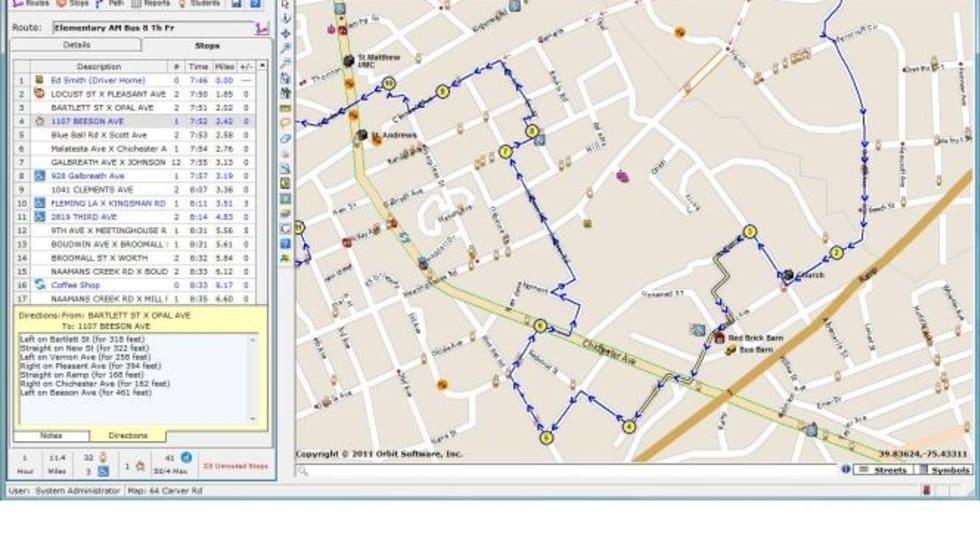Click the route picker icon beside Route field

click(262, 28)
